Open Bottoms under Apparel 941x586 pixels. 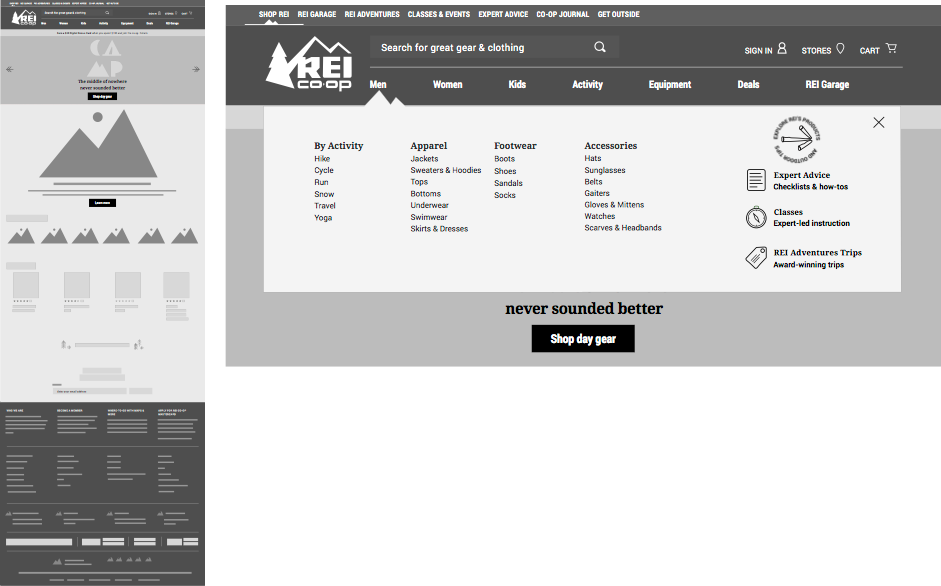(425, 194)
